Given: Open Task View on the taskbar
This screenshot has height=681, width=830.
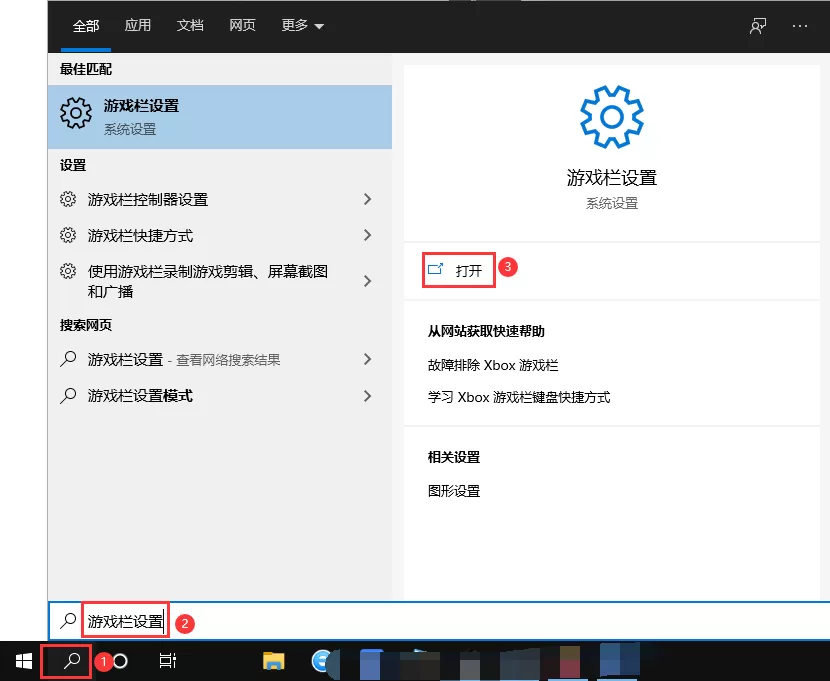Looking at the screenshot, I should coord(168,662).
